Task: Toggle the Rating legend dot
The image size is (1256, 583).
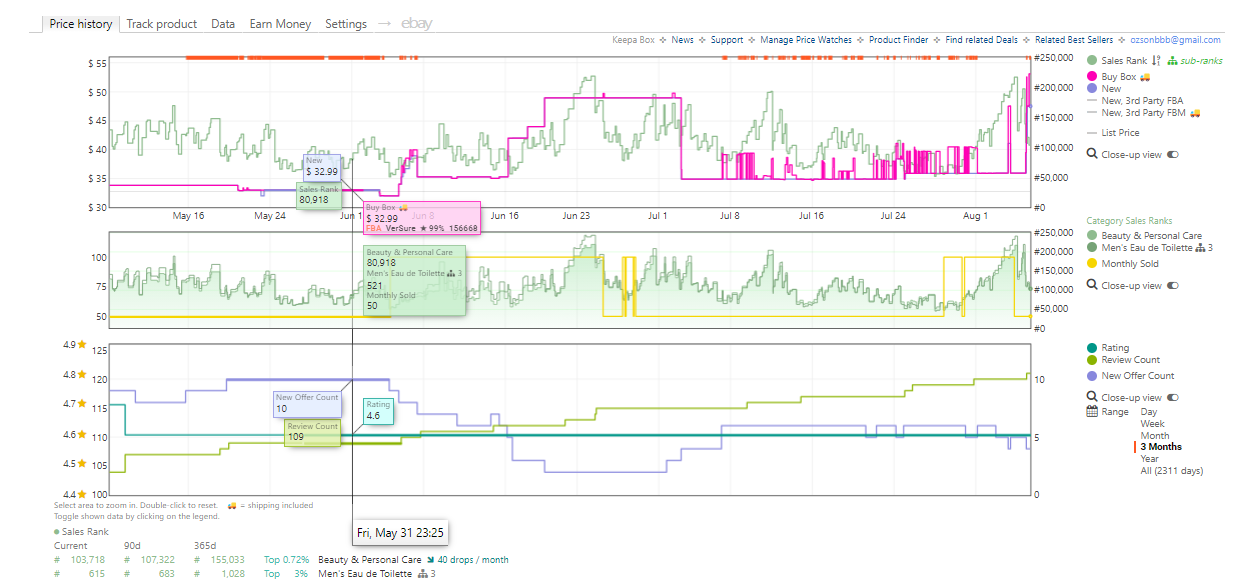Action: click(1092, 348)
